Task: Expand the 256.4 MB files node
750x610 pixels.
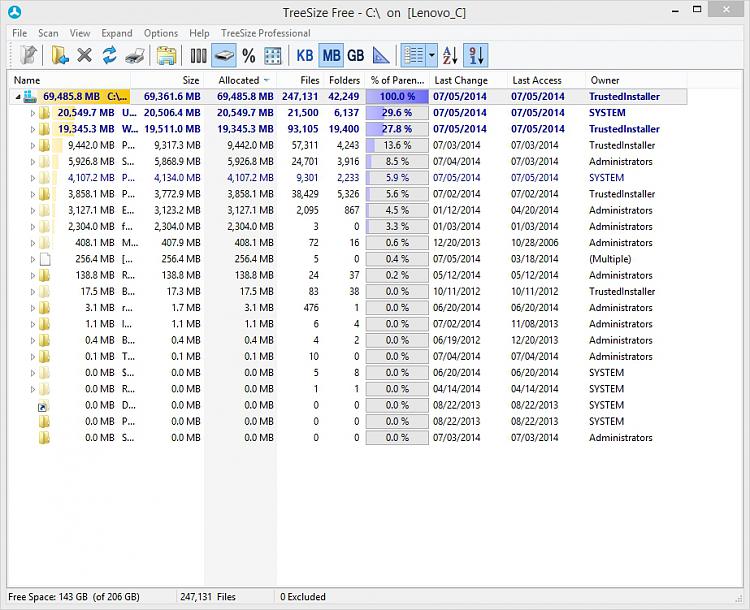Action: tap(33, 259)
